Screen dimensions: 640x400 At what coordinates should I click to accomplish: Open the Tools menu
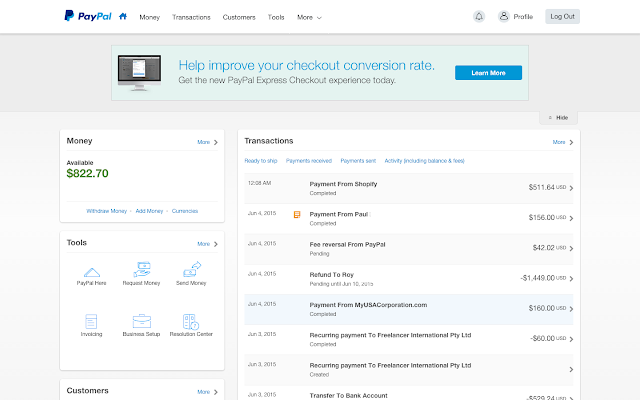[x=276, y=17]
